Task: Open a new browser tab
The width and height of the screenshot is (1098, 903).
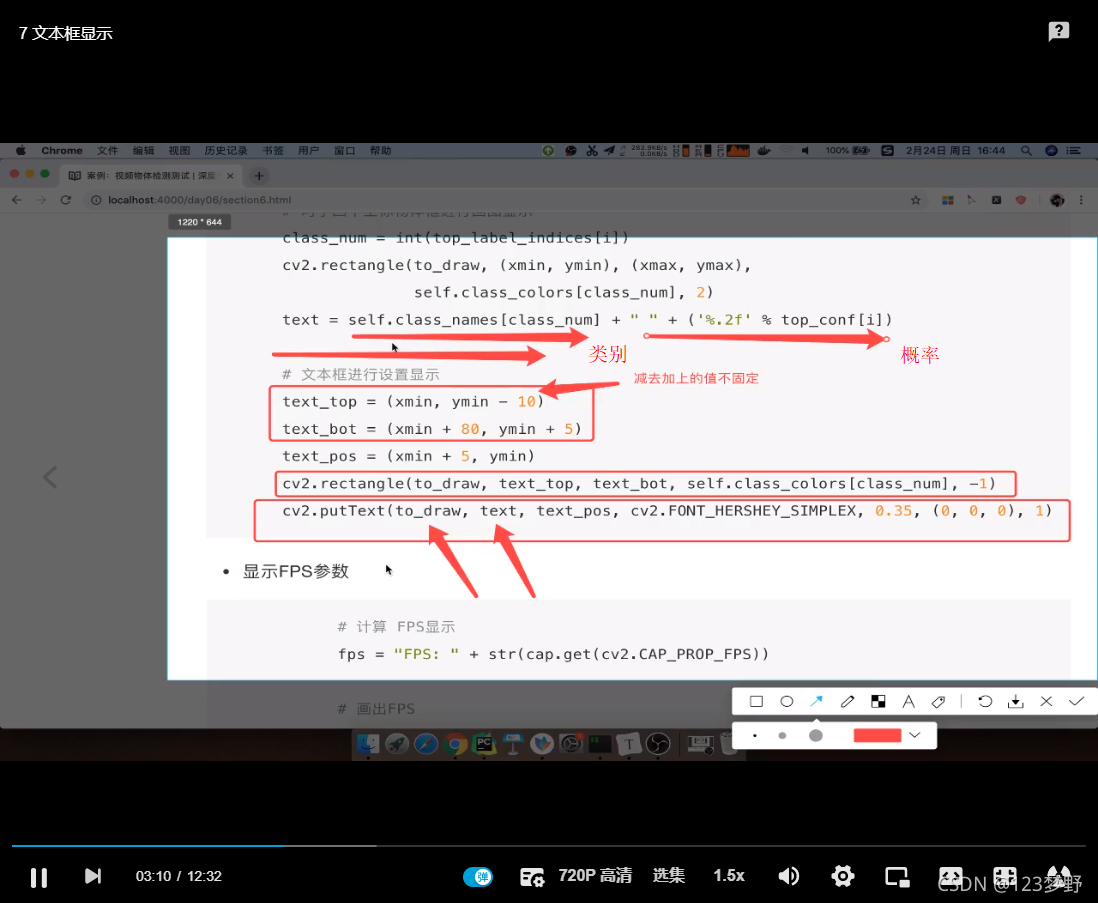Action: click(258, 176)
